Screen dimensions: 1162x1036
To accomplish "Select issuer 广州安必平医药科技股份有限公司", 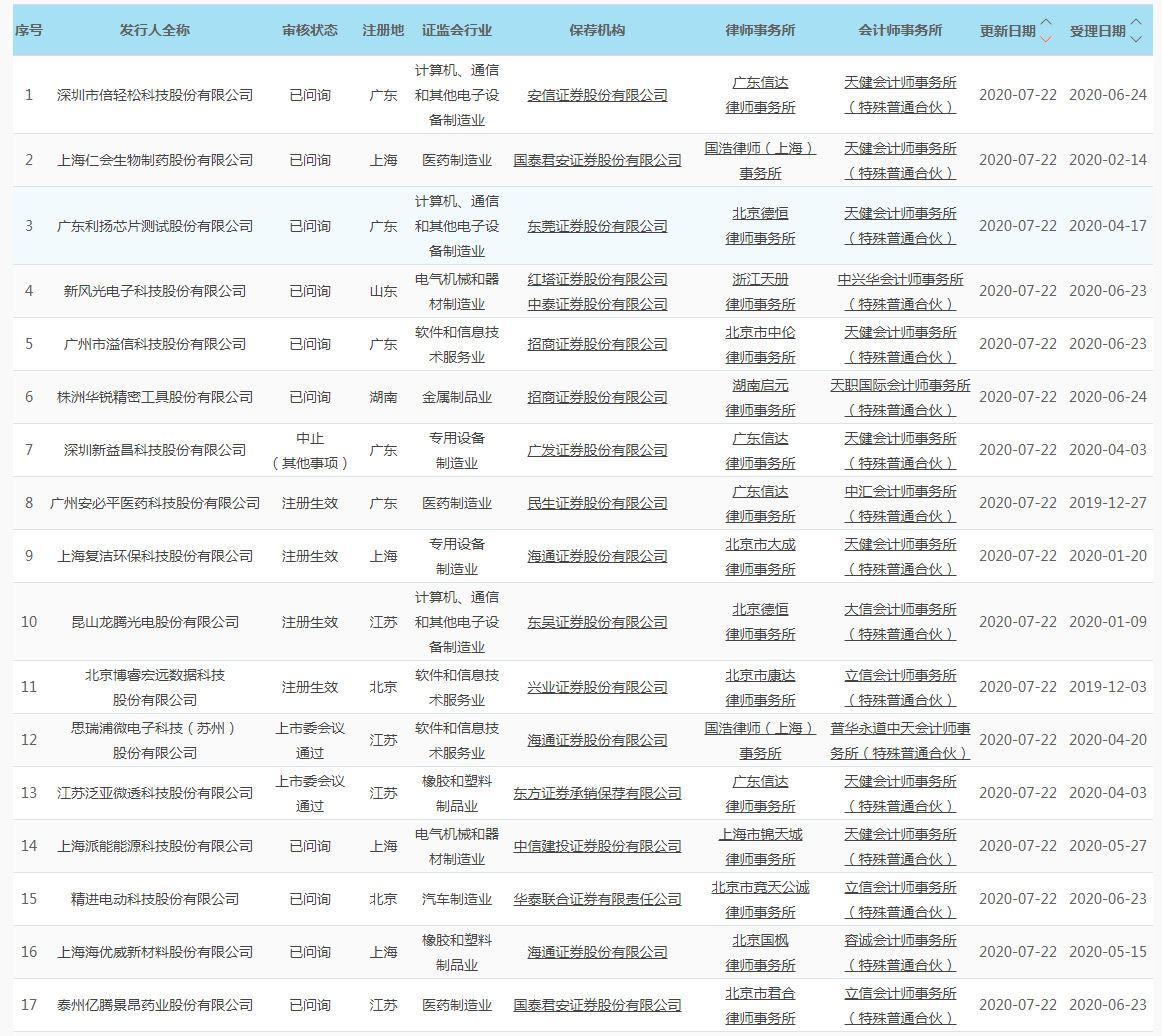I will (155, 503).
